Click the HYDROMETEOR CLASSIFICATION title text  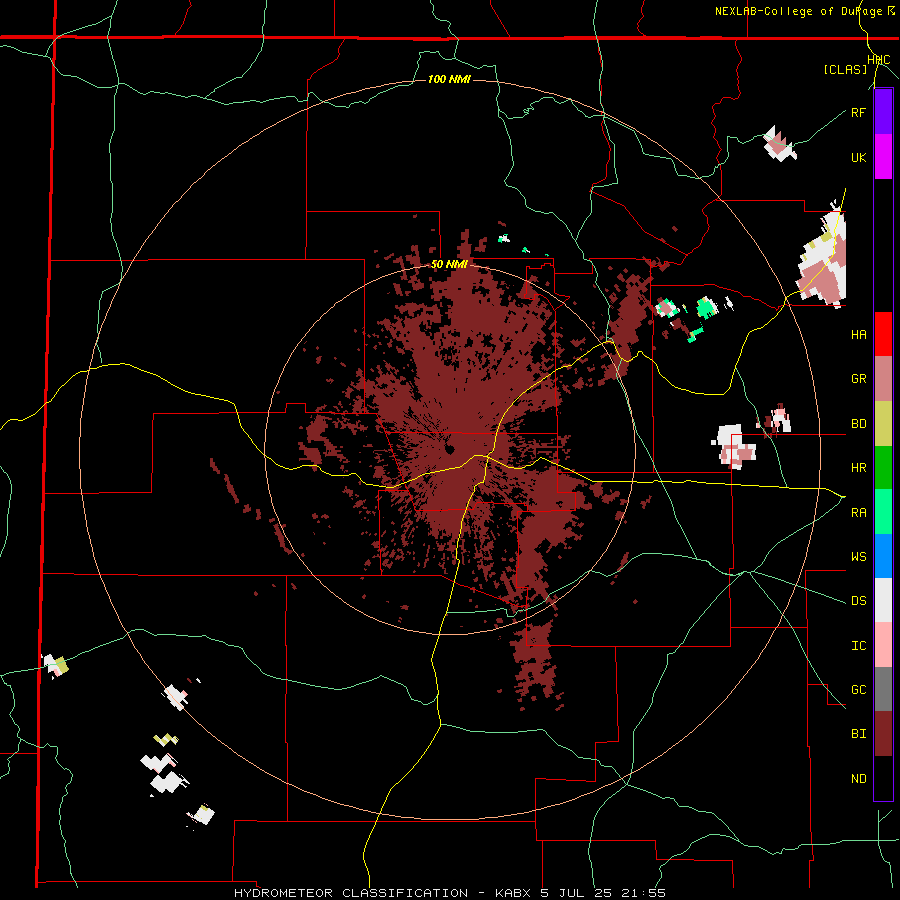click(351, 893)
